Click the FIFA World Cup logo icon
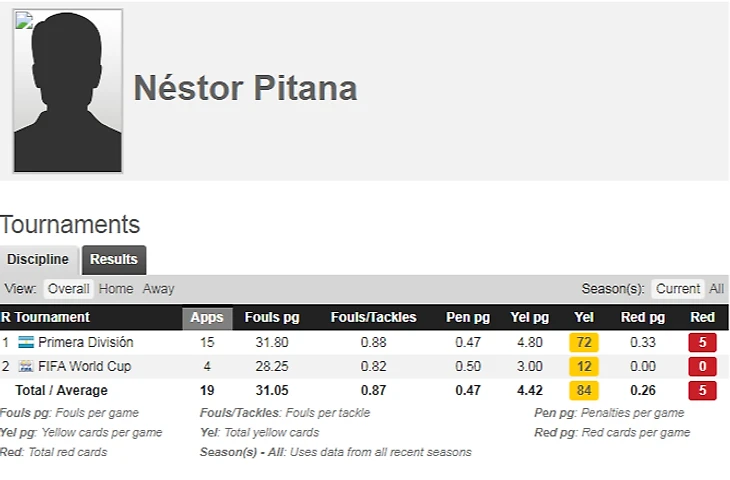This screenshot has height=480, width=730. click(x=26, y=367)
